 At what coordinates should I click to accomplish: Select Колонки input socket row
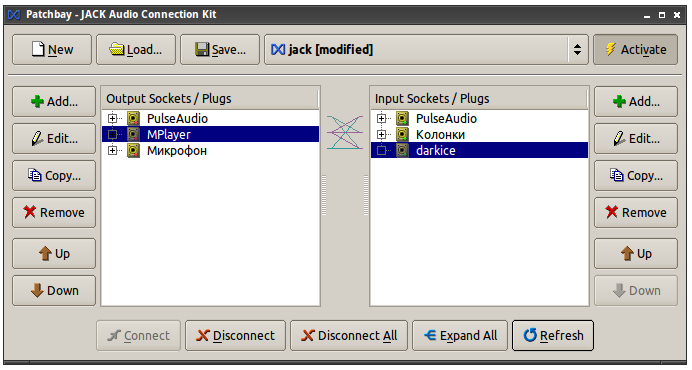point(479,134)
